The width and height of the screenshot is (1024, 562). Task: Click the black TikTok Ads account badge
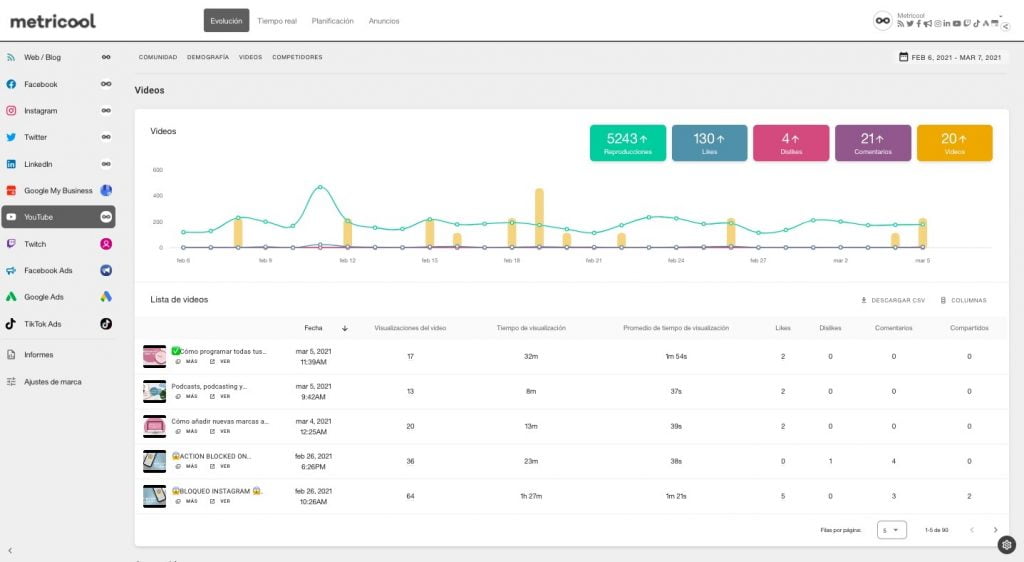106,324
